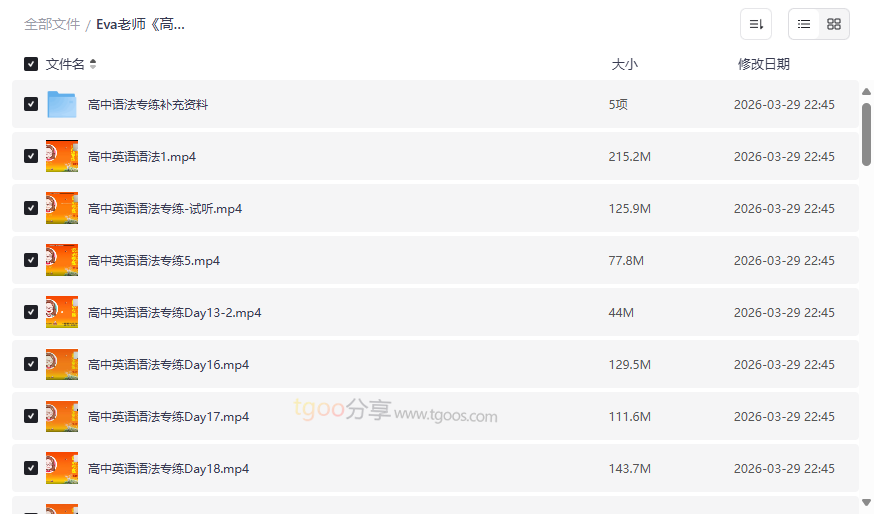Uncheck the 高中语法专练补充资料 folder checkbox
Image resolution: width=874 pixels, height=514 pixels.
(31, 104)
